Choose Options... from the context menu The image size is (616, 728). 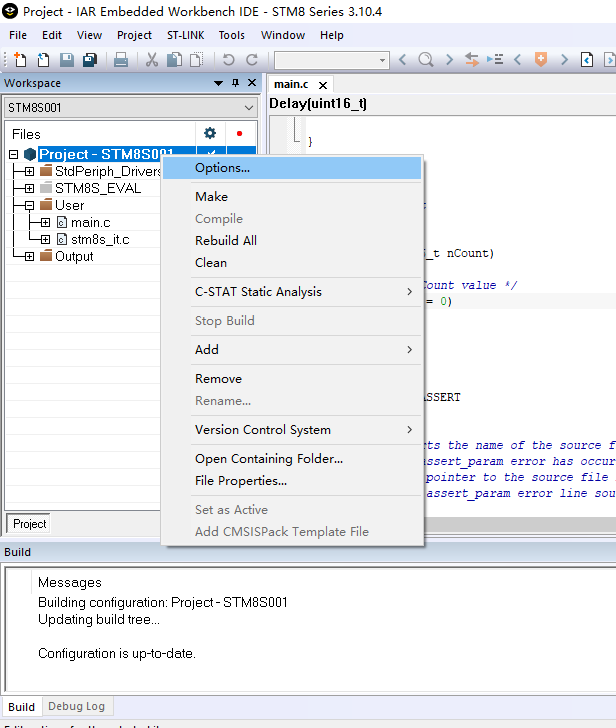(222, 168)
